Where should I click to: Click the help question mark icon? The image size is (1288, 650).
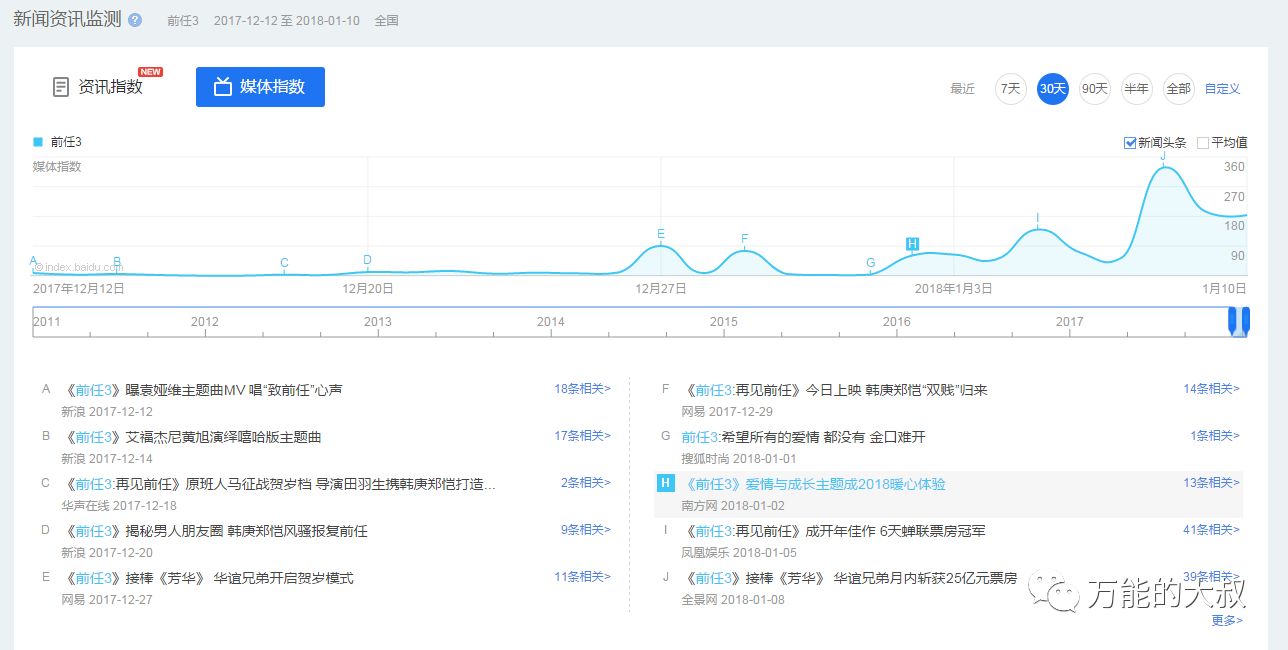tap(135, 20)
